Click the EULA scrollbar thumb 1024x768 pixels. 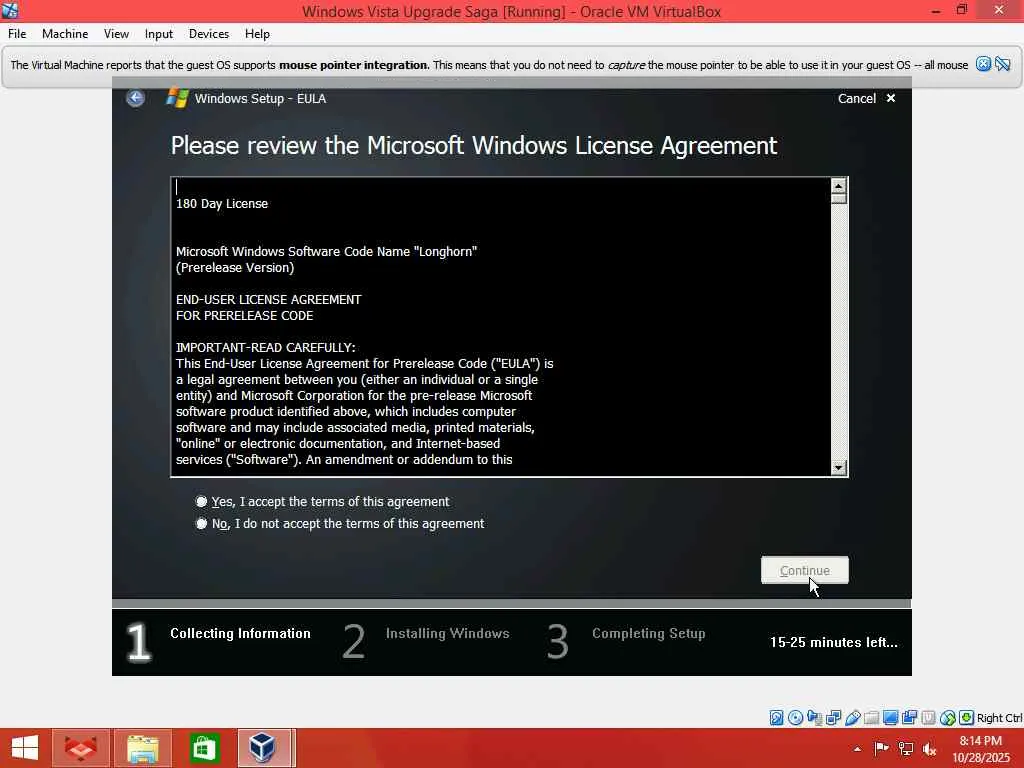(839, 199)
